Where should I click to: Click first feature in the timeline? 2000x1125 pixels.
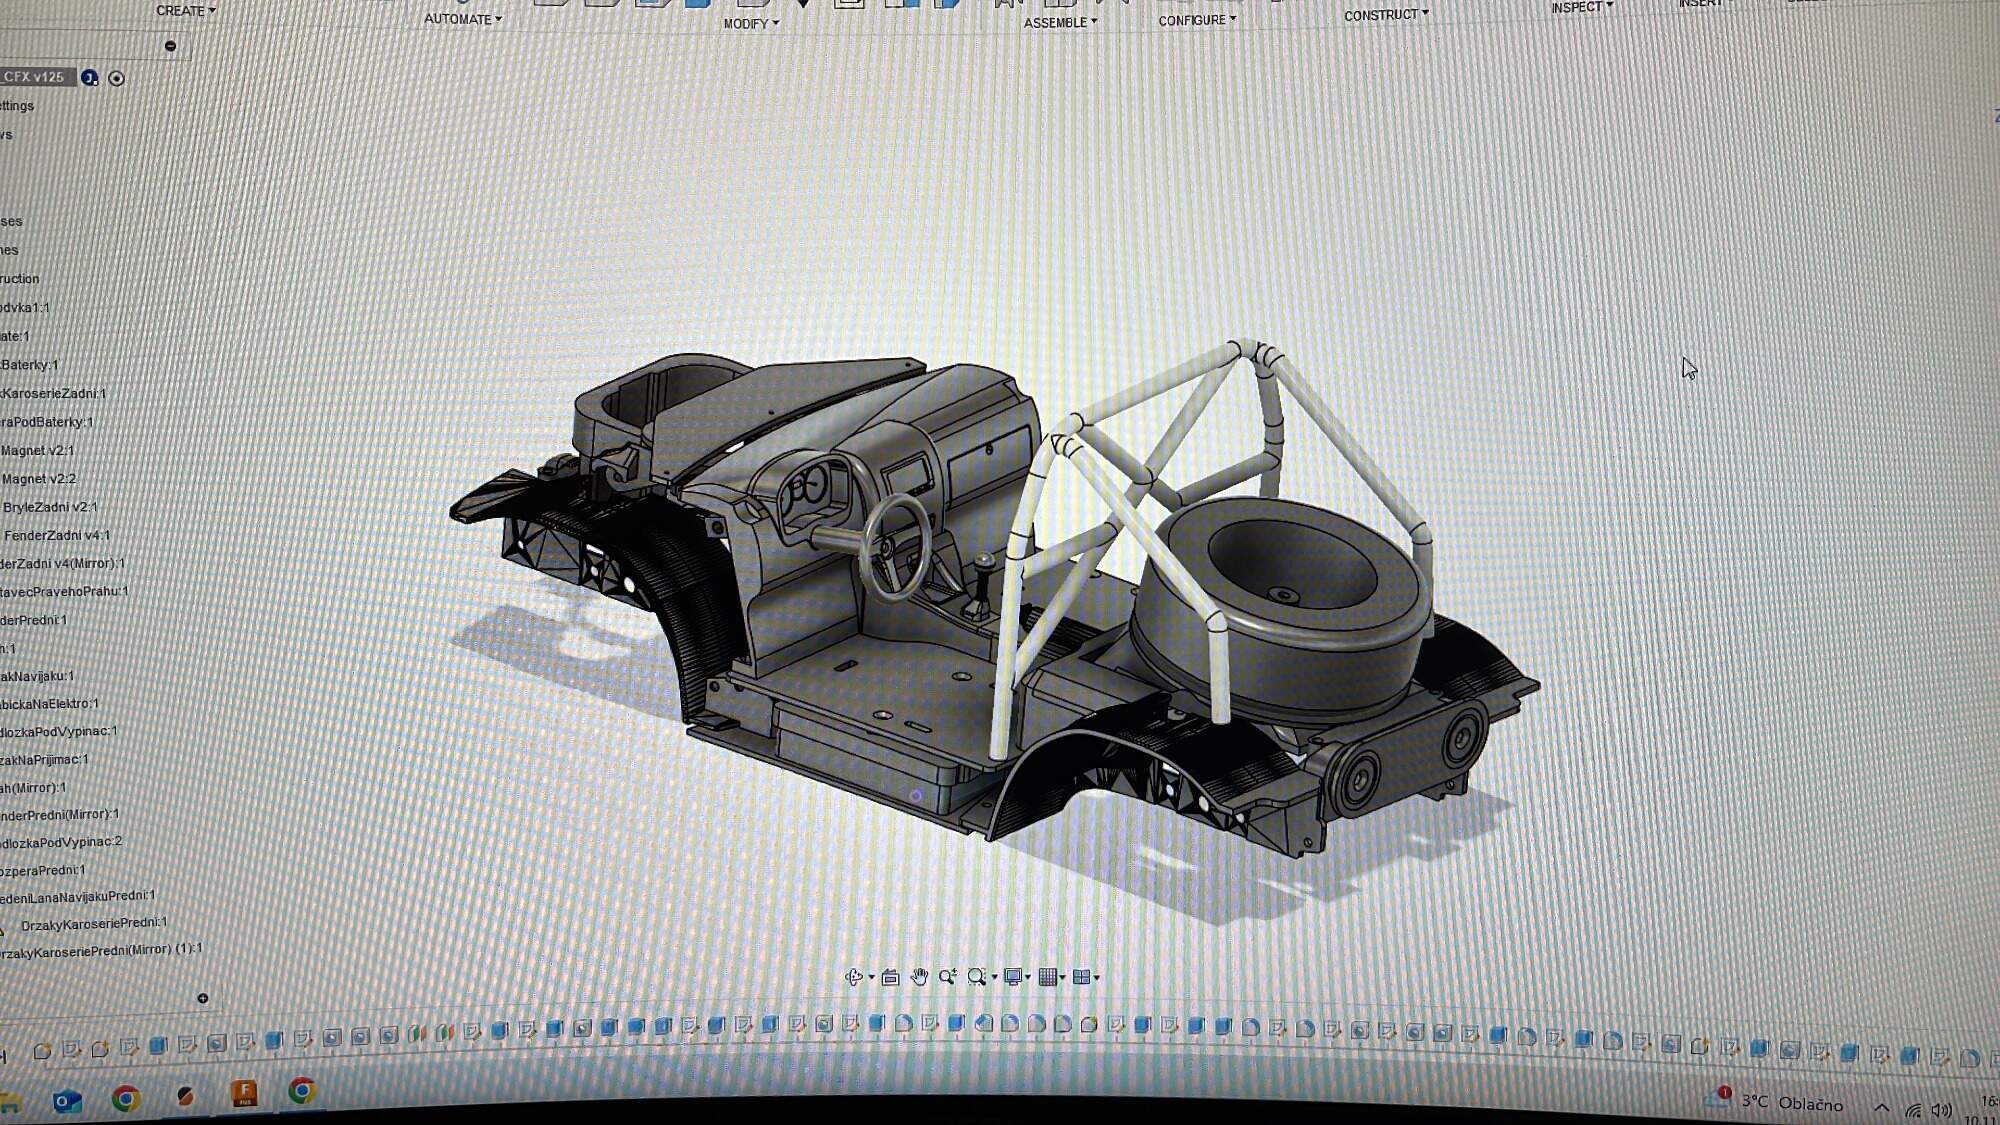point(42,1051)
